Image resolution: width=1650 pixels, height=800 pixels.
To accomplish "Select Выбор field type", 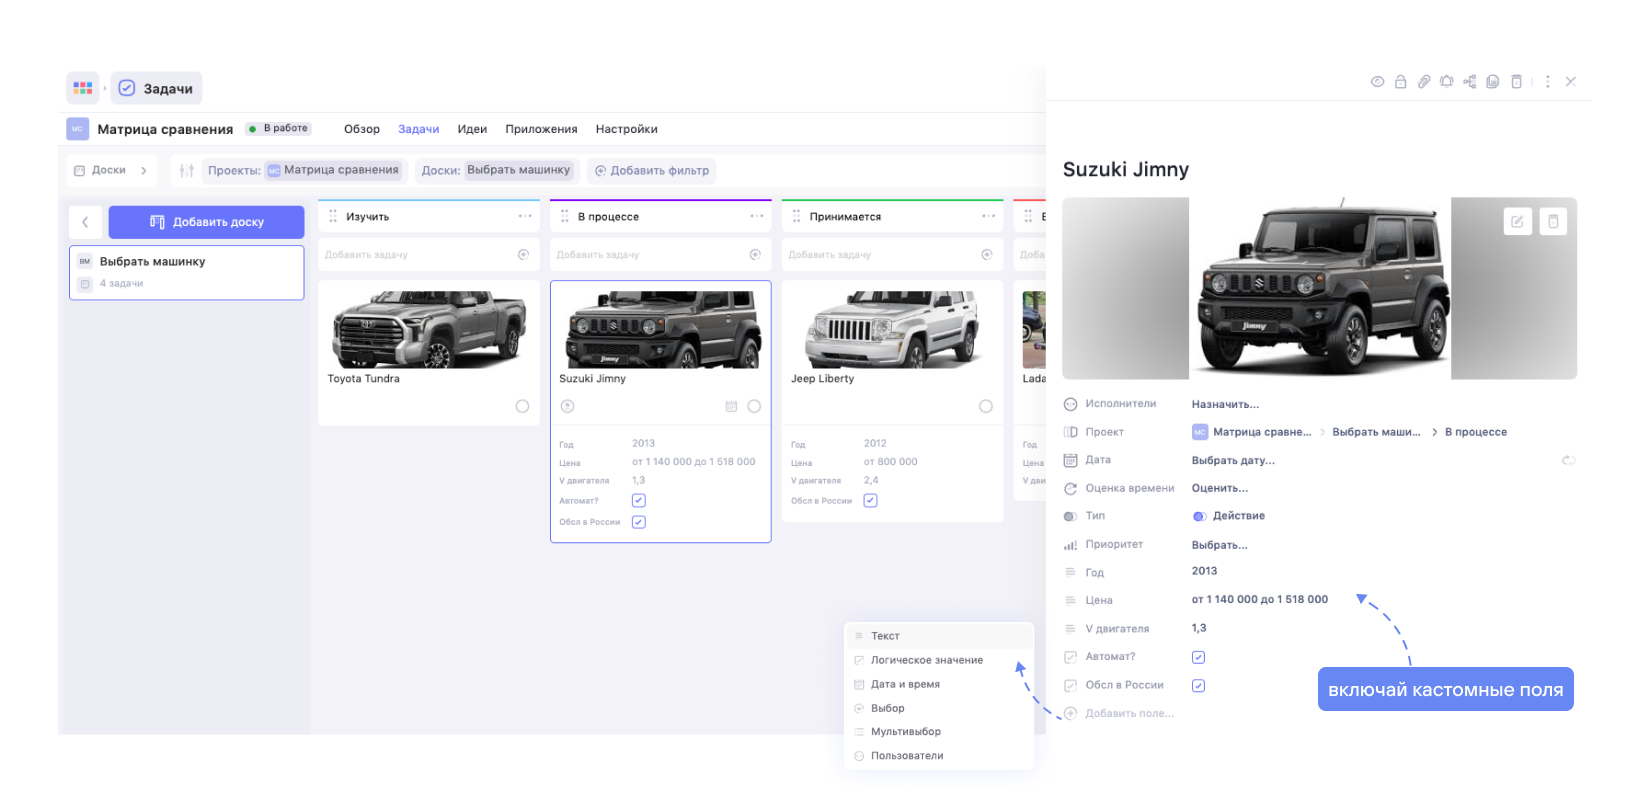I will click(939, 708).
